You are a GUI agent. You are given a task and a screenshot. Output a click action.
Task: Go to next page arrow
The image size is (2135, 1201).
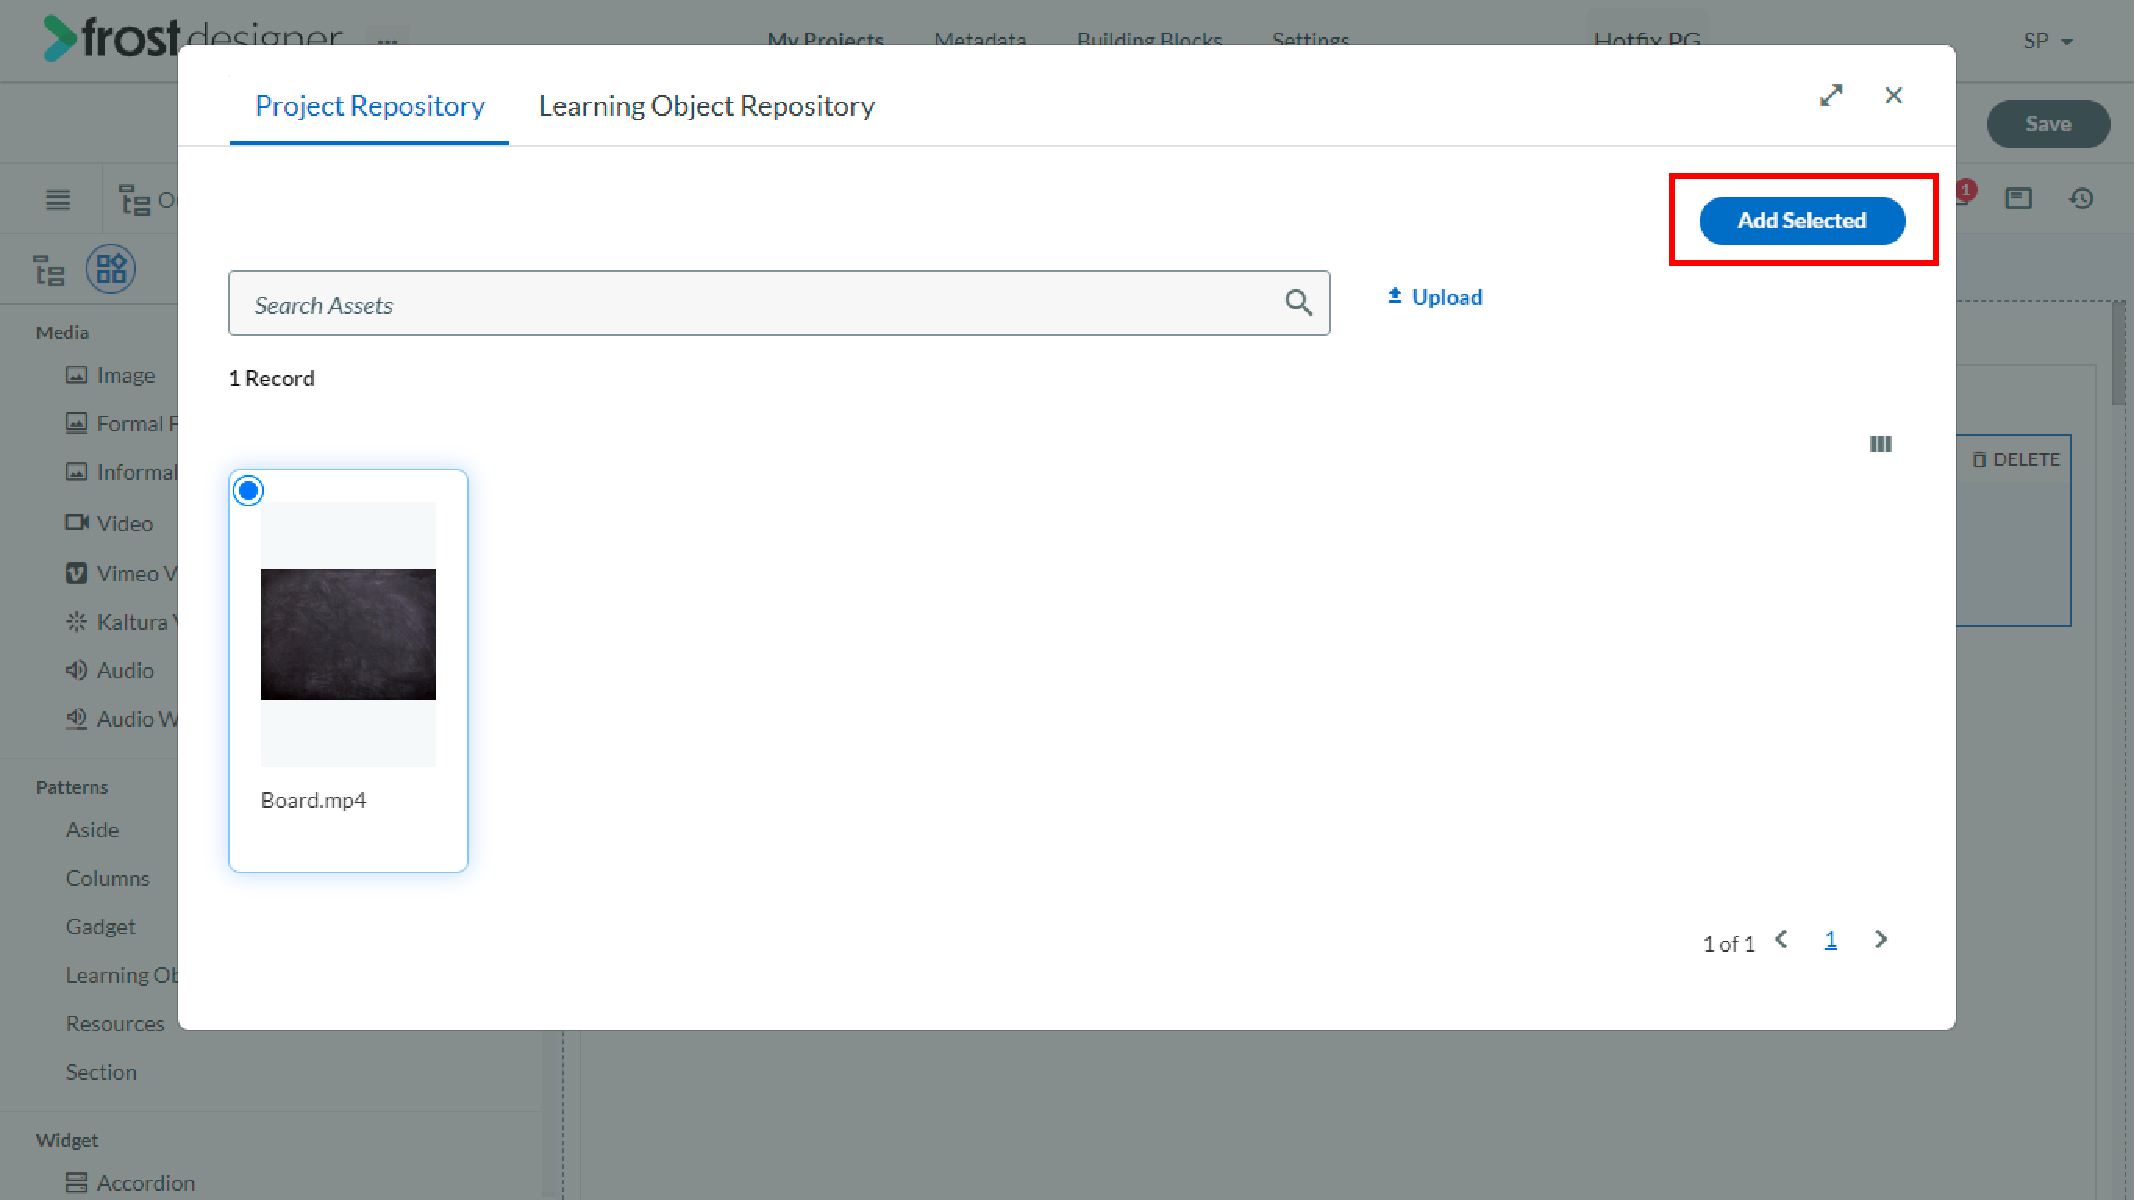coord(1880,939)
